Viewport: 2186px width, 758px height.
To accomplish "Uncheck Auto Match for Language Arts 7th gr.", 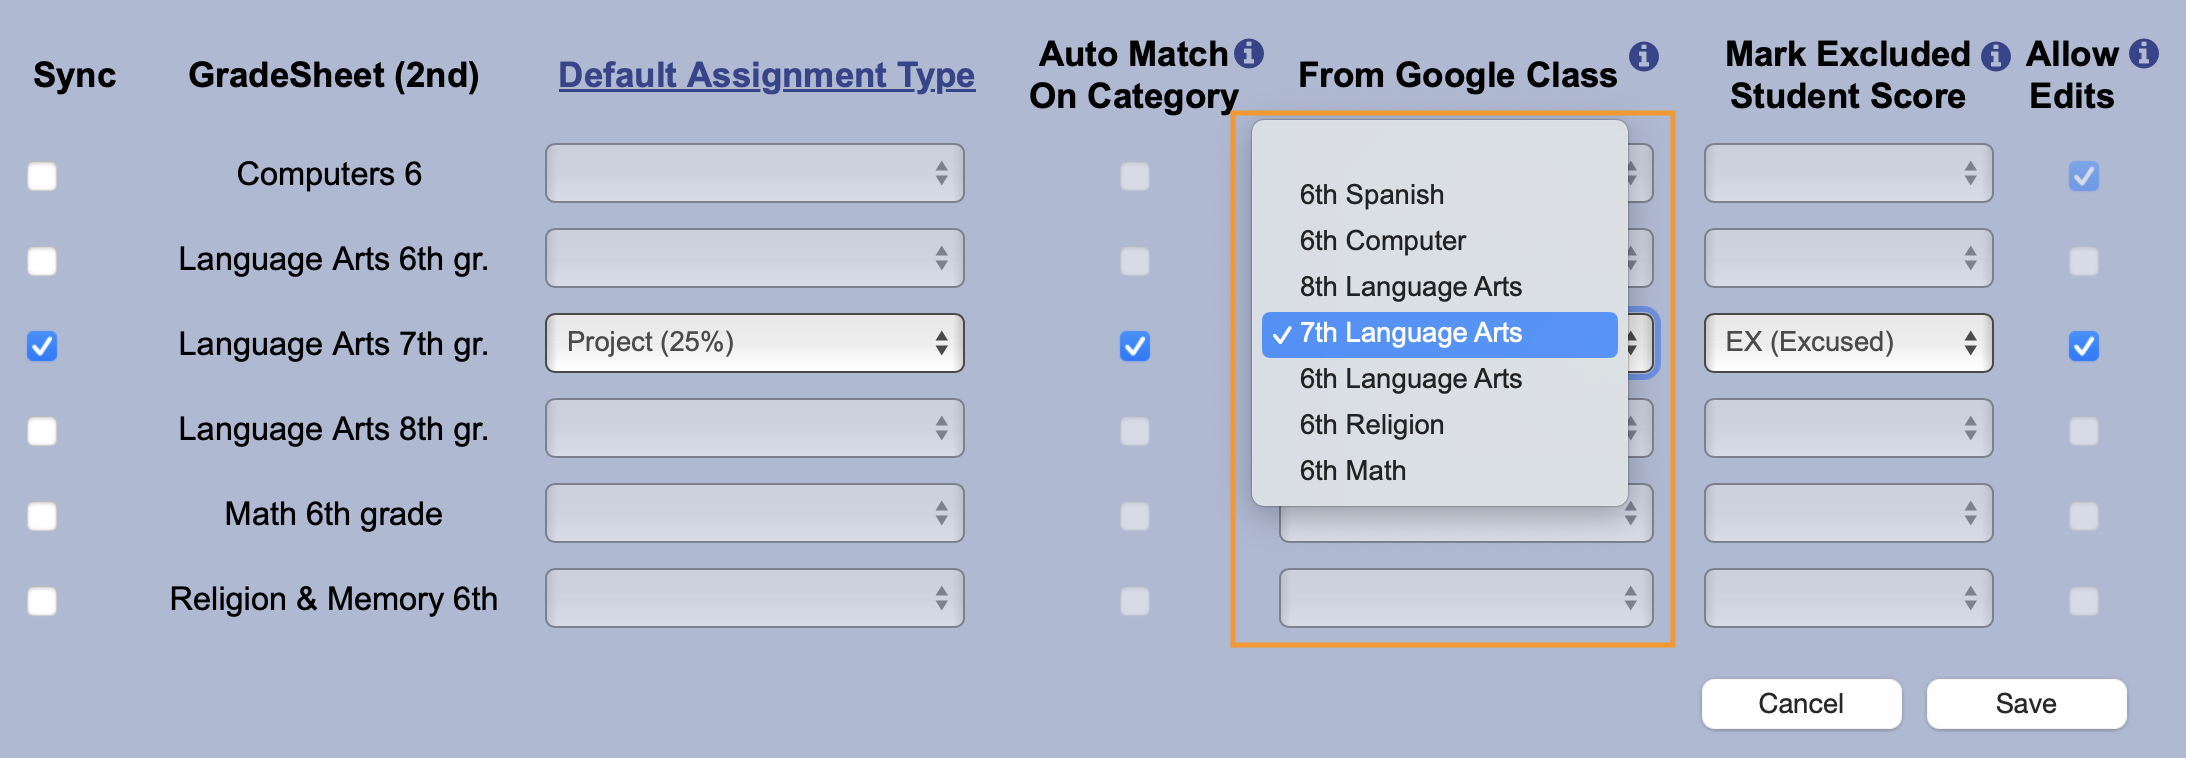I will (1135, 346).
